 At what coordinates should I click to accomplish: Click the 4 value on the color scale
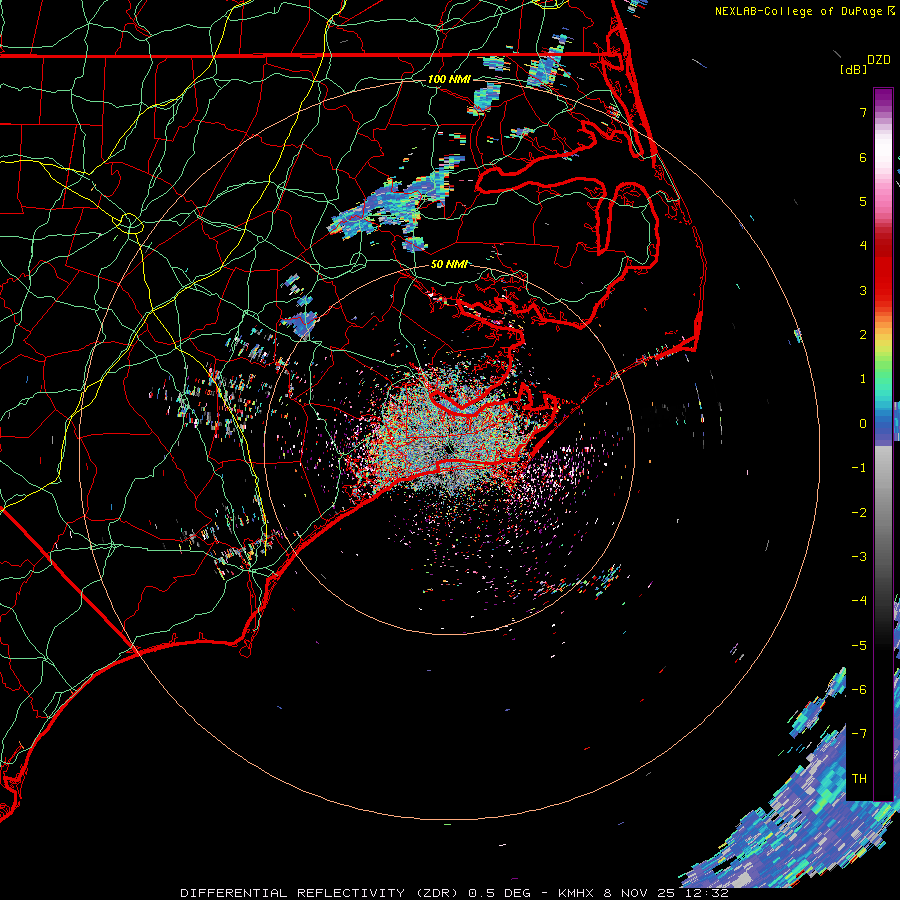tap(863, 246)
